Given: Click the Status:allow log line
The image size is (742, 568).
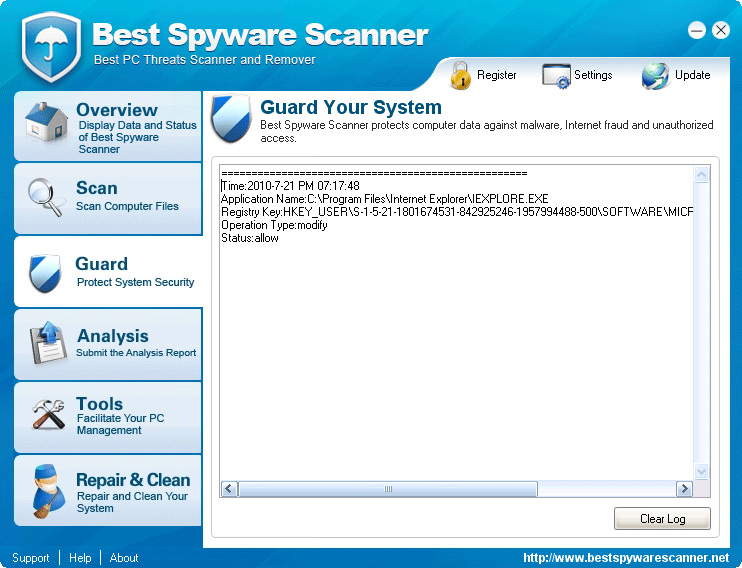Looking at the screenshot, I should click(x=250, y=238).
